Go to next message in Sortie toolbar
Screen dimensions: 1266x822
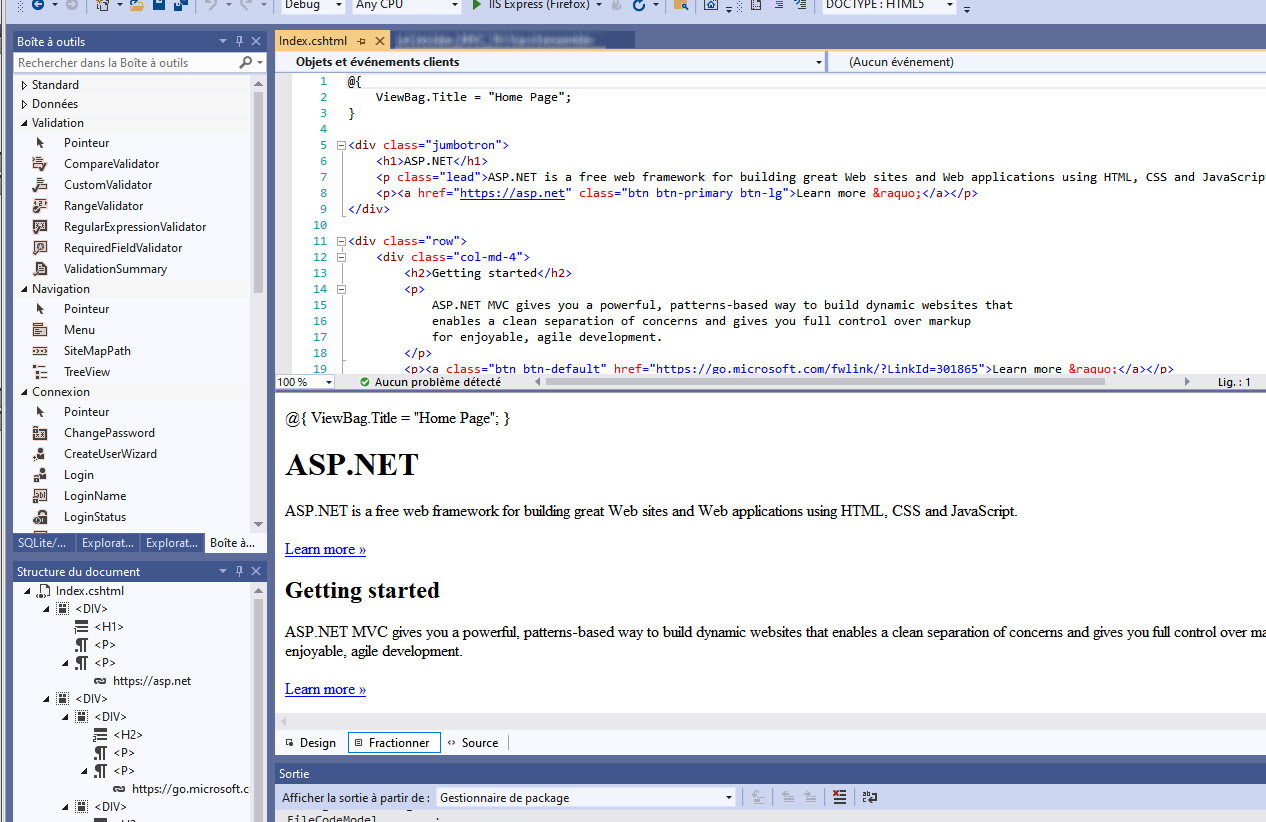[809, 797]
